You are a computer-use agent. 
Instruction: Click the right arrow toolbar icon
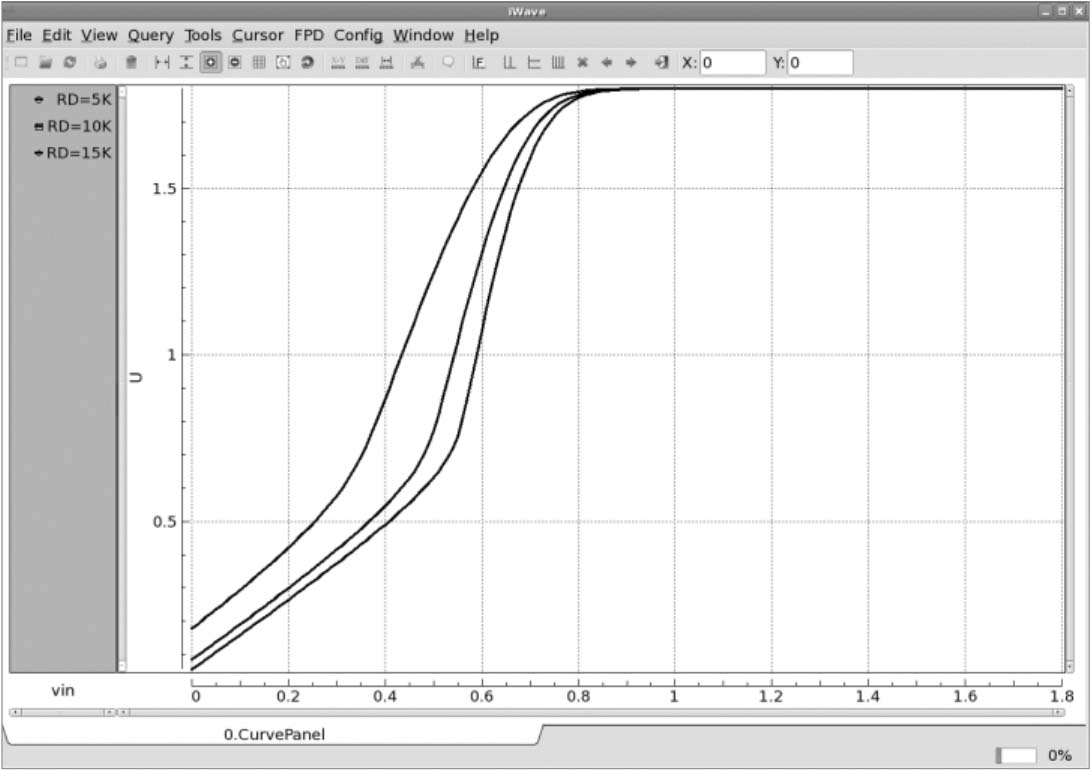pyautogui.click(x=631, y=63)
